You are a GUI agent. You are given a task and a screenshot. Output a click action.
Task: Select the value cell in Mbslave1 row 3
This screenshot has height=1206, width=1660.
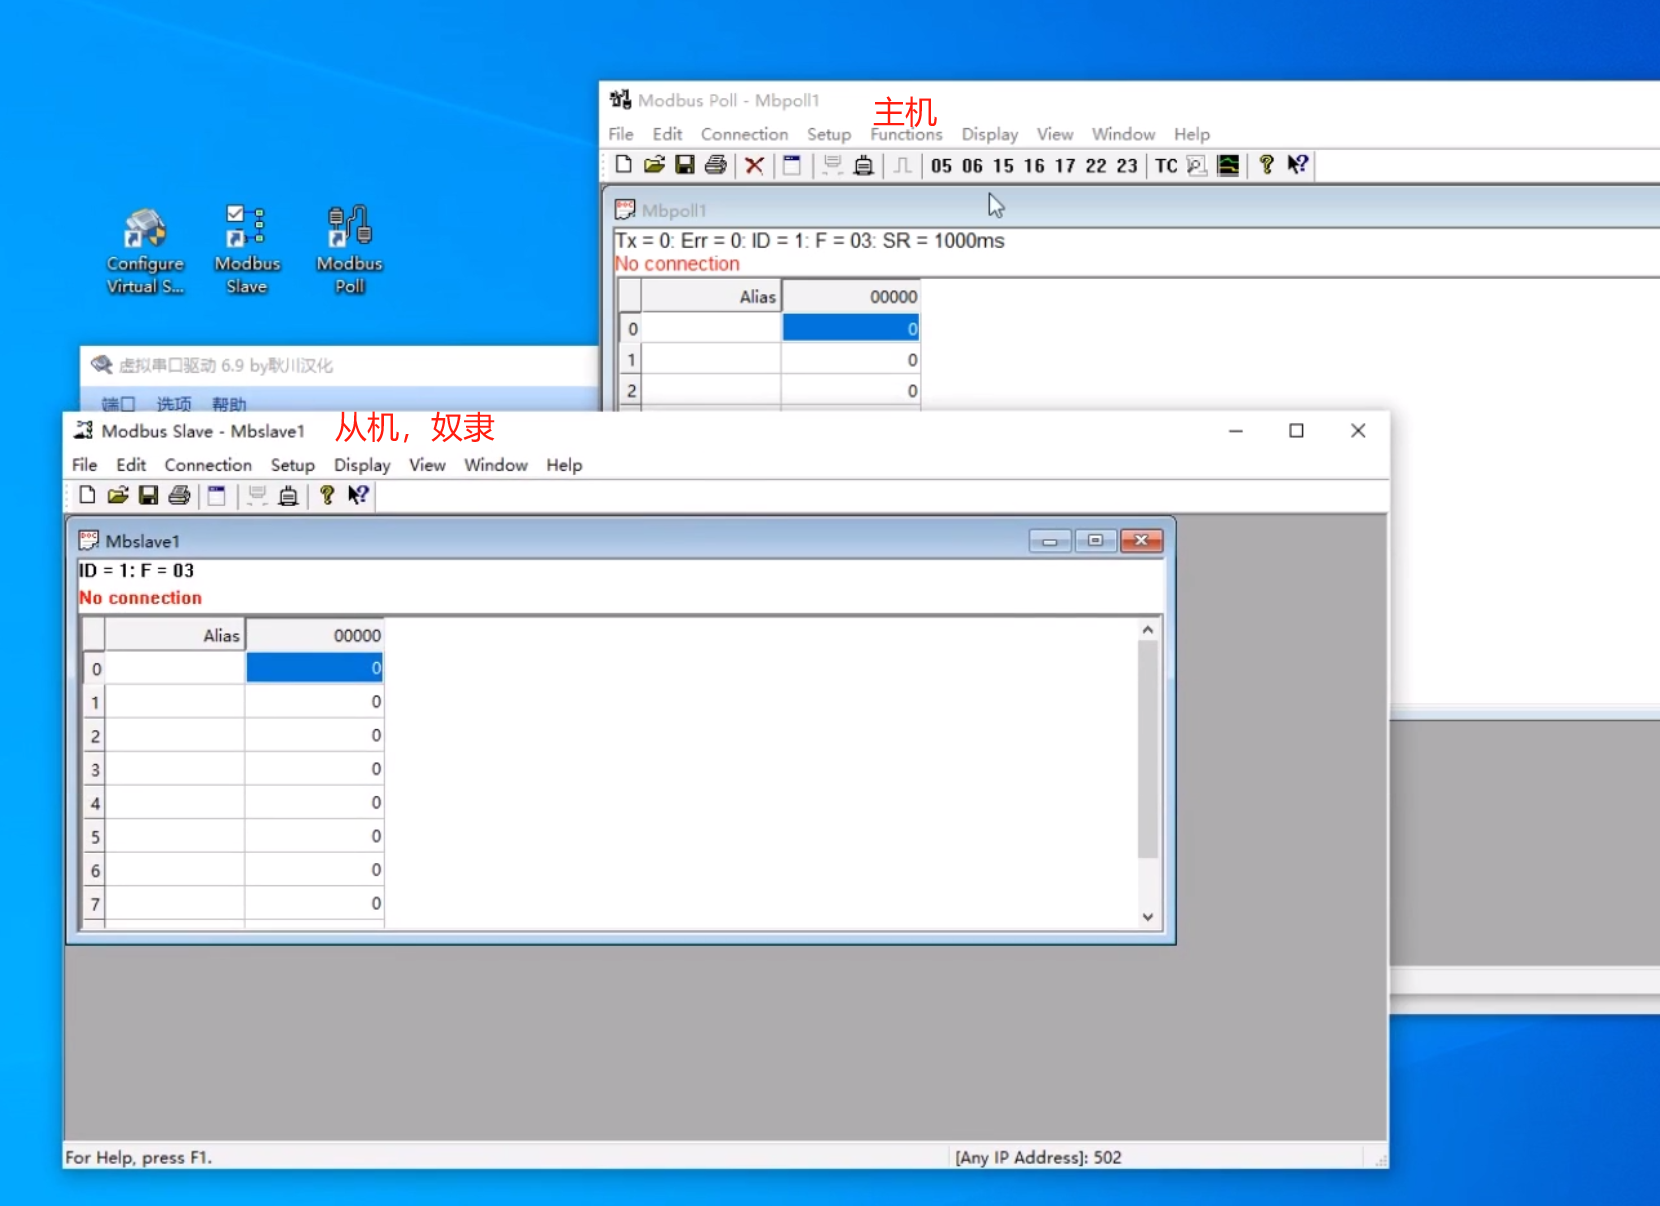click(x=315, y=769)
